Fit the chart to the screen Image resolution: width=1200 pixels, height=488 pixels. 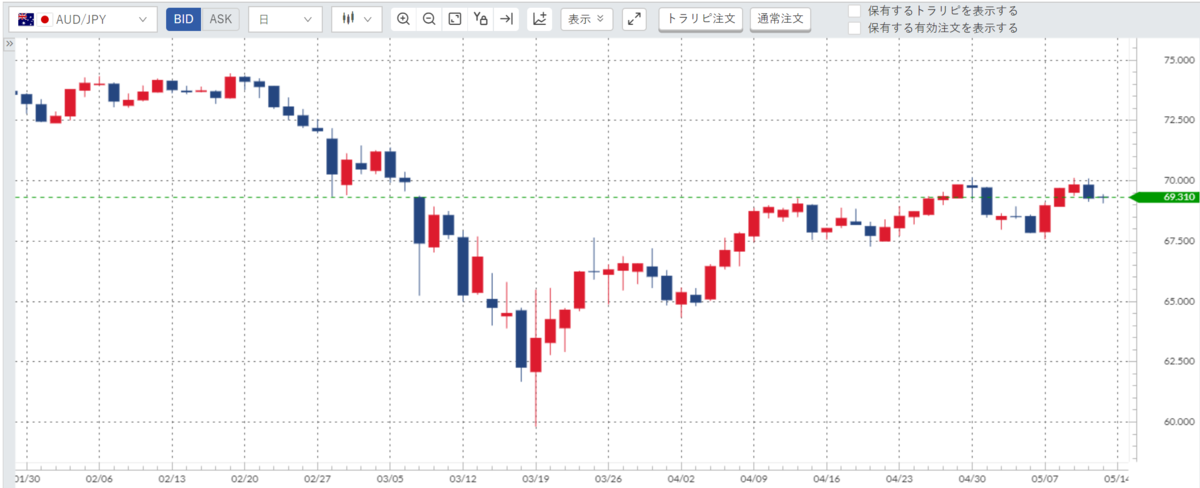pos(455,18)
